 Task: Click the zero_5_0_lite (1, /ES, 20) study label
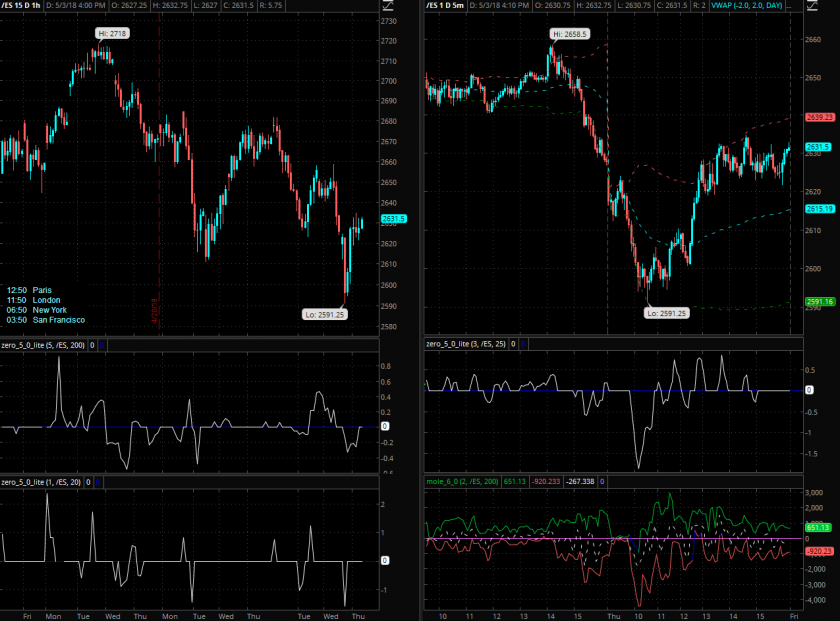pos(41,482)
